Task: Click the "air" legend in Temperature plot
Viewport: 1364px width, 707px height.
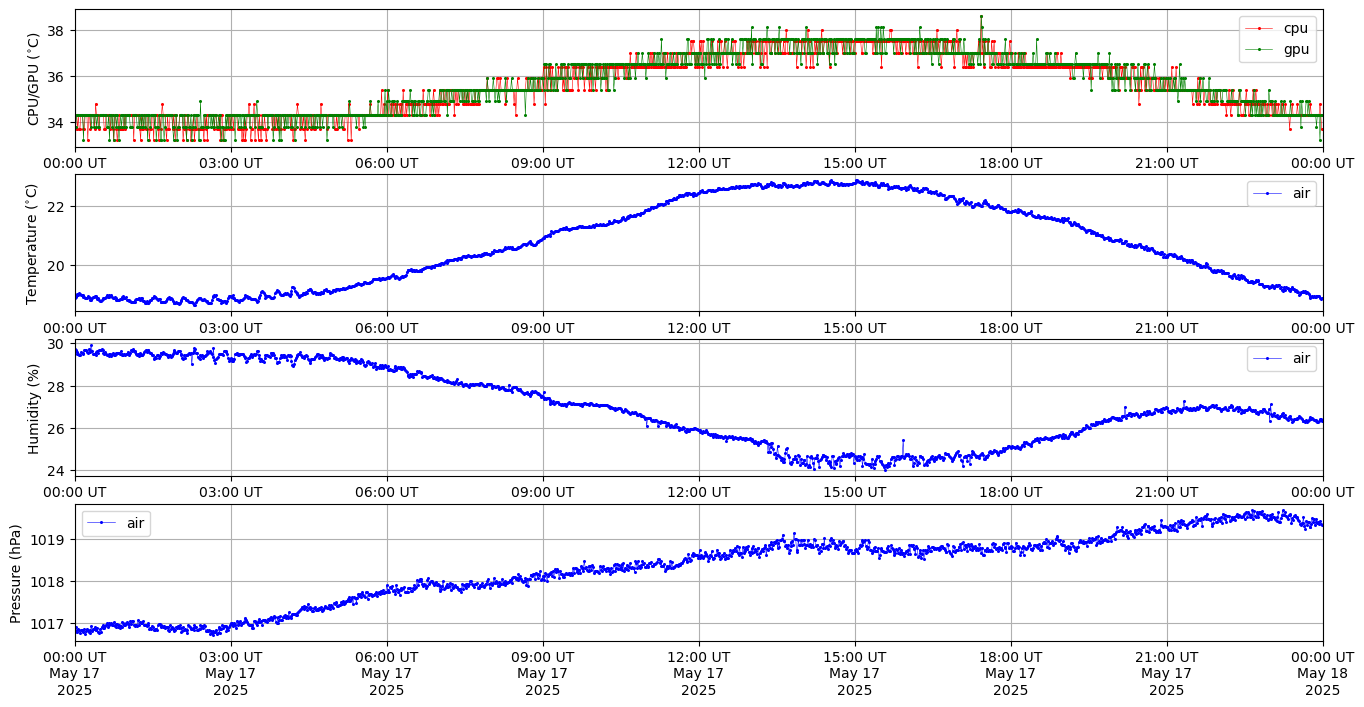Action: pyautogui.click(x=1281, y=193)
